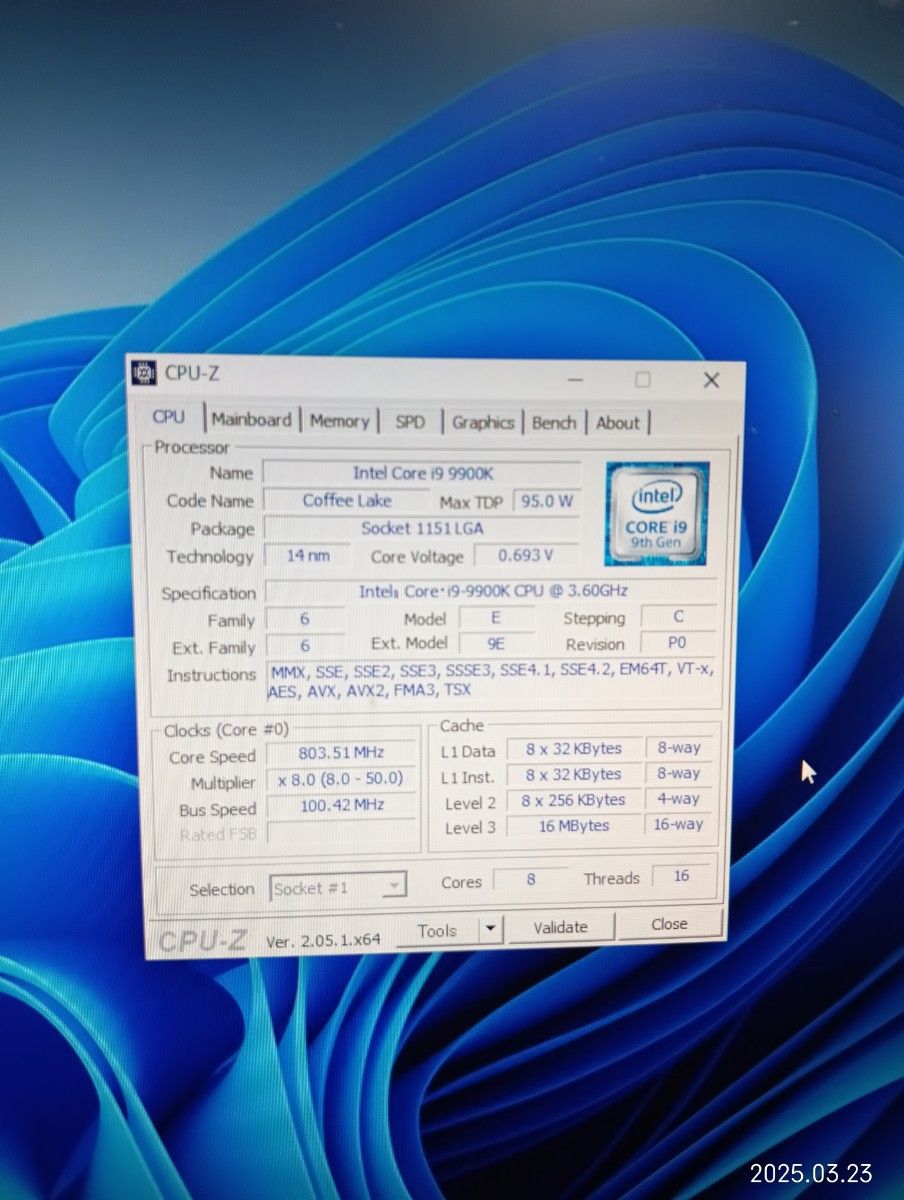Open the Graphics tab
This screenshot has width=904, height=1200.
[x=483, y=422]
